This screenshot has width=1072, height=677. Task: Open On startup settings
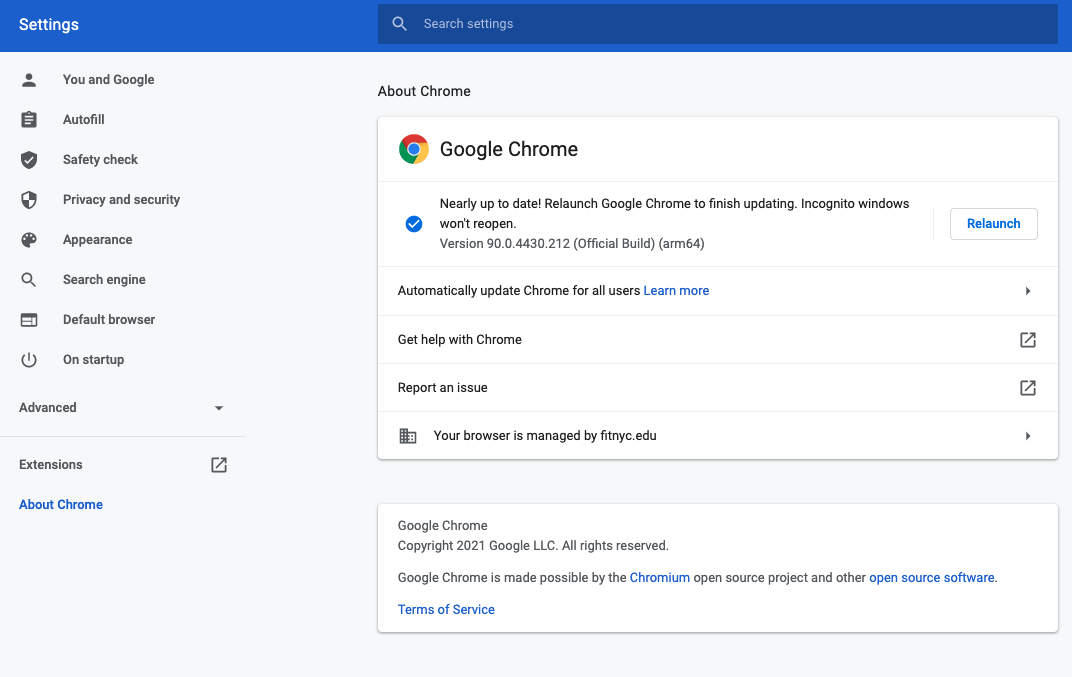[x=93, y=360]
